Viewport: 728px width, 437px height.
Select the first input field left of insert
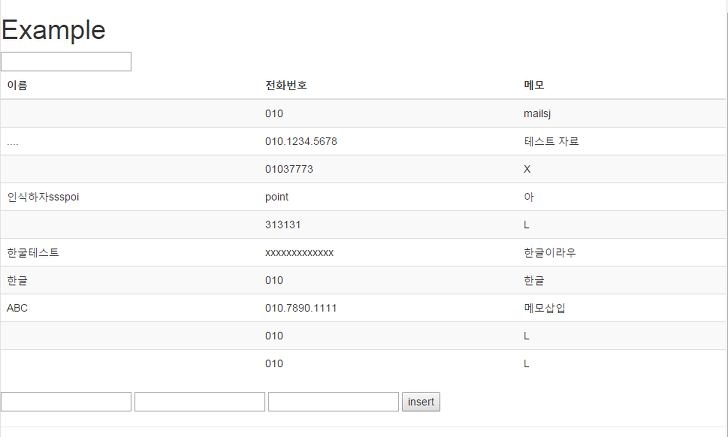tap(66, 402)
